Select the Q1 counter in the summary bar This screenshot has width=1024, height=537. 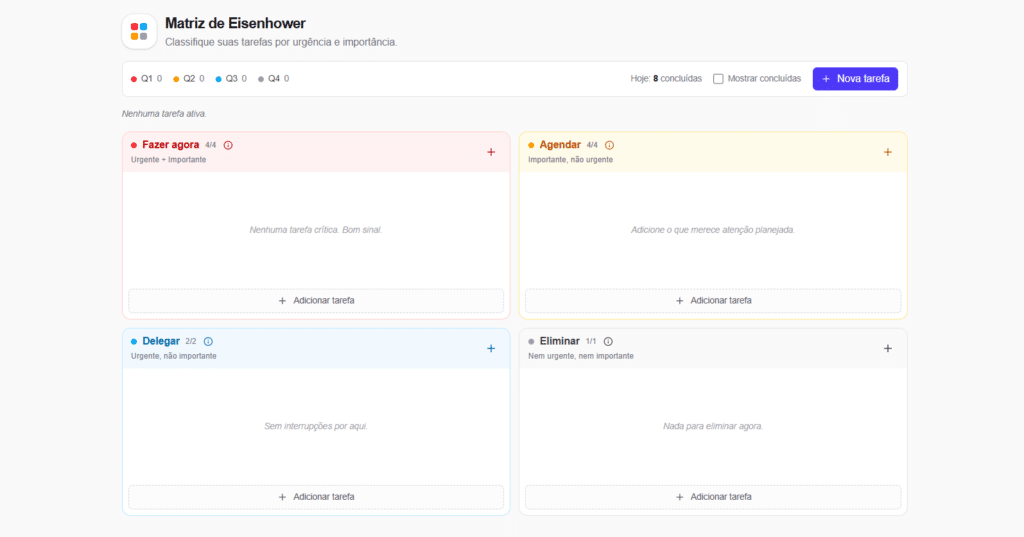point(146,79)
